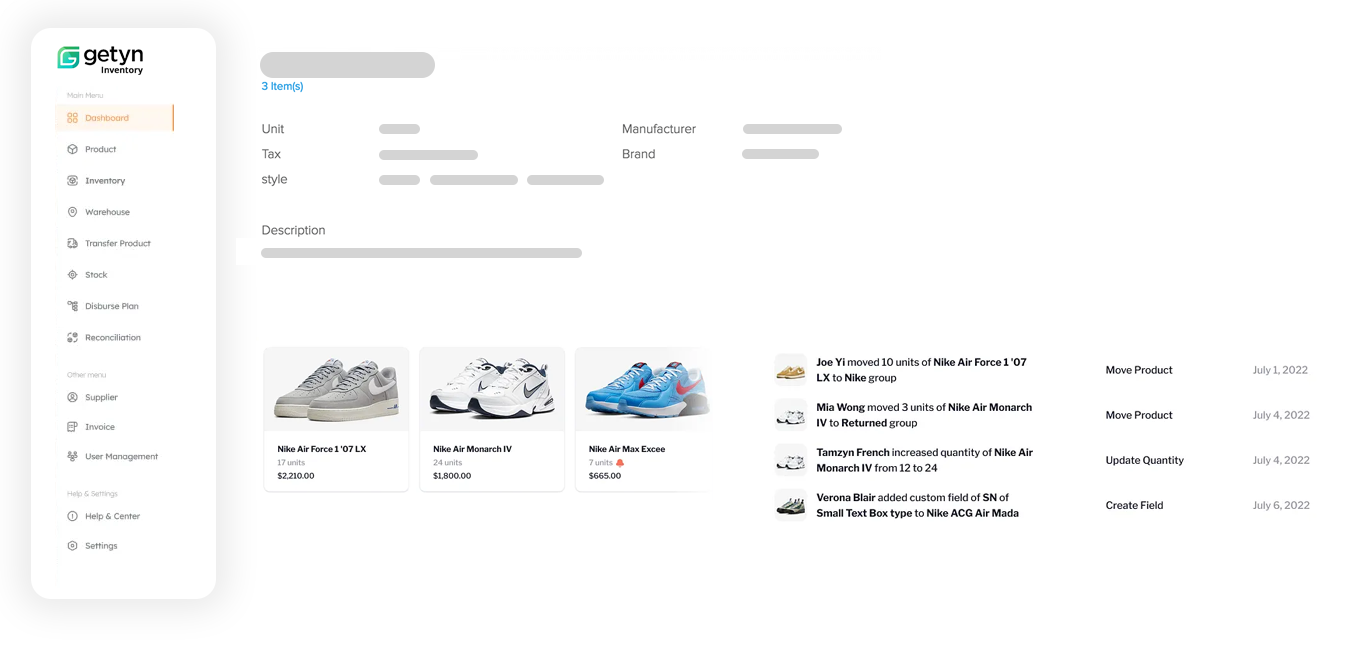Screen dimensions: 1360x646
Task: Click the Transfer Product truck icon
Action: click(x=72, y=243)
